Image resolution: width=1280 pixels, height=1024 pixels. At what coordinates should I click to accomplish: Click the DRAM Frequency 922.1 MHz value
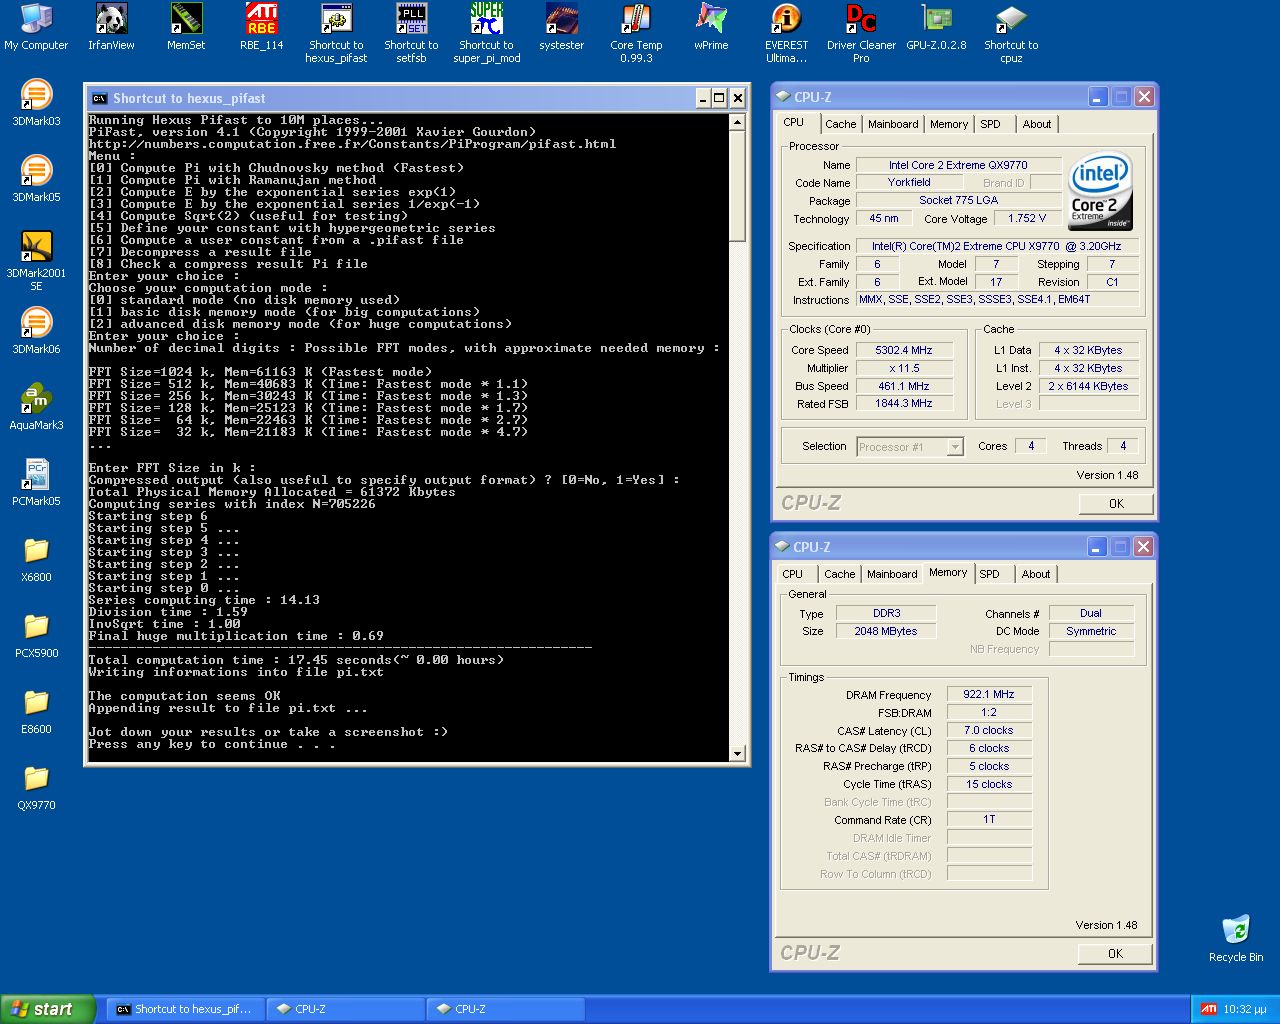click(x=989, y=694)
